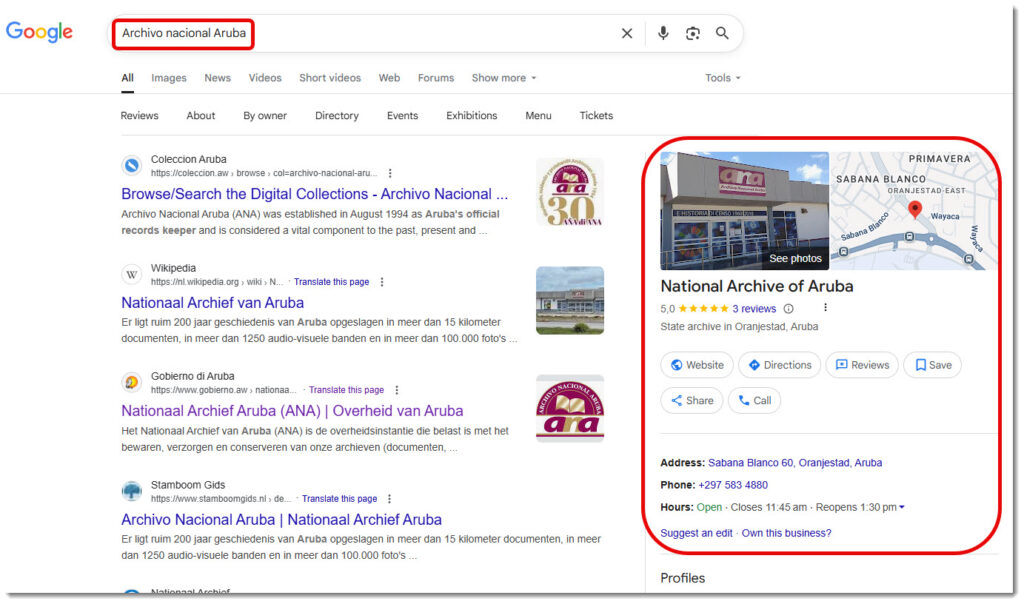This screenshot has height=604, width=1024.
Task: Select the Directory filter chip
Action: (x=337, y=116)
